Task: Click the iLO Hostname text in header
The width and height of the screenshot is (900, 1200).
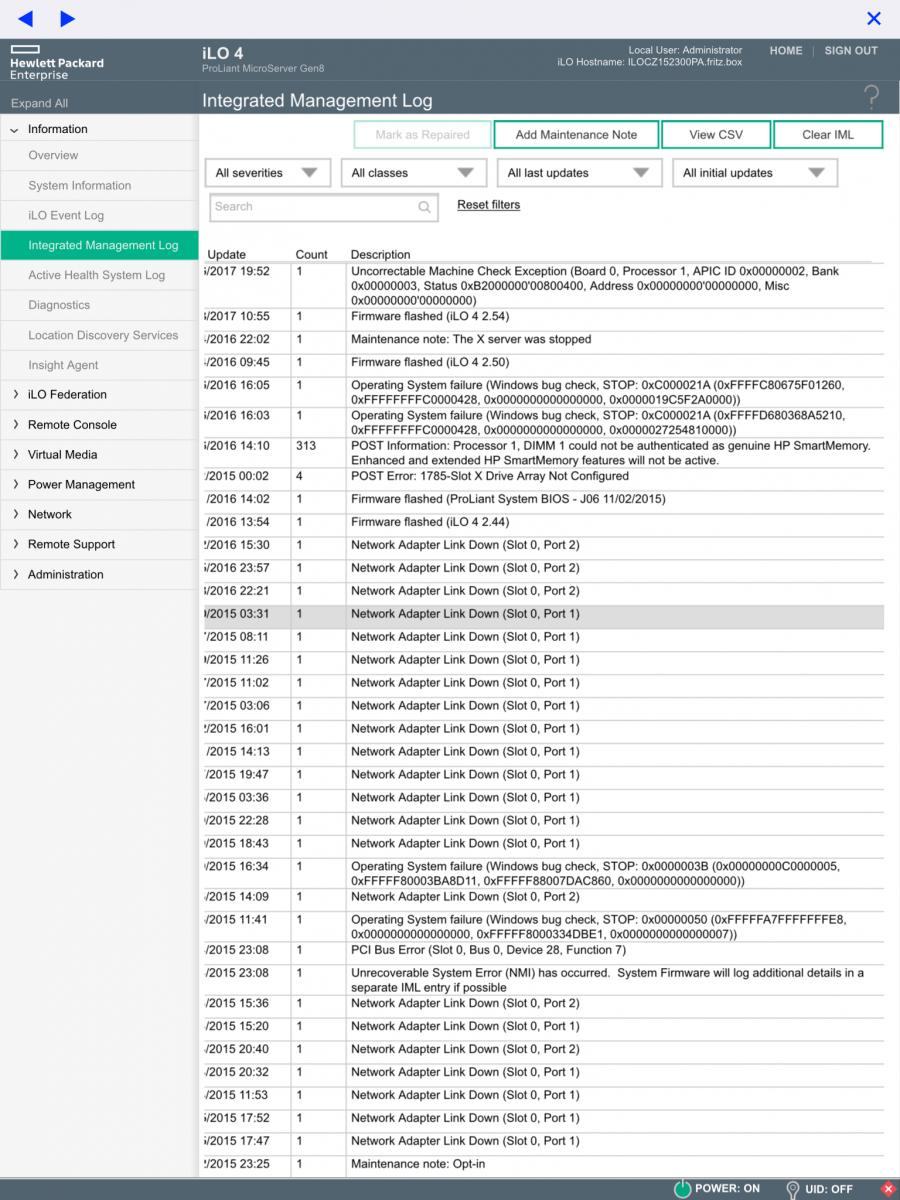Action: point(650,62)
